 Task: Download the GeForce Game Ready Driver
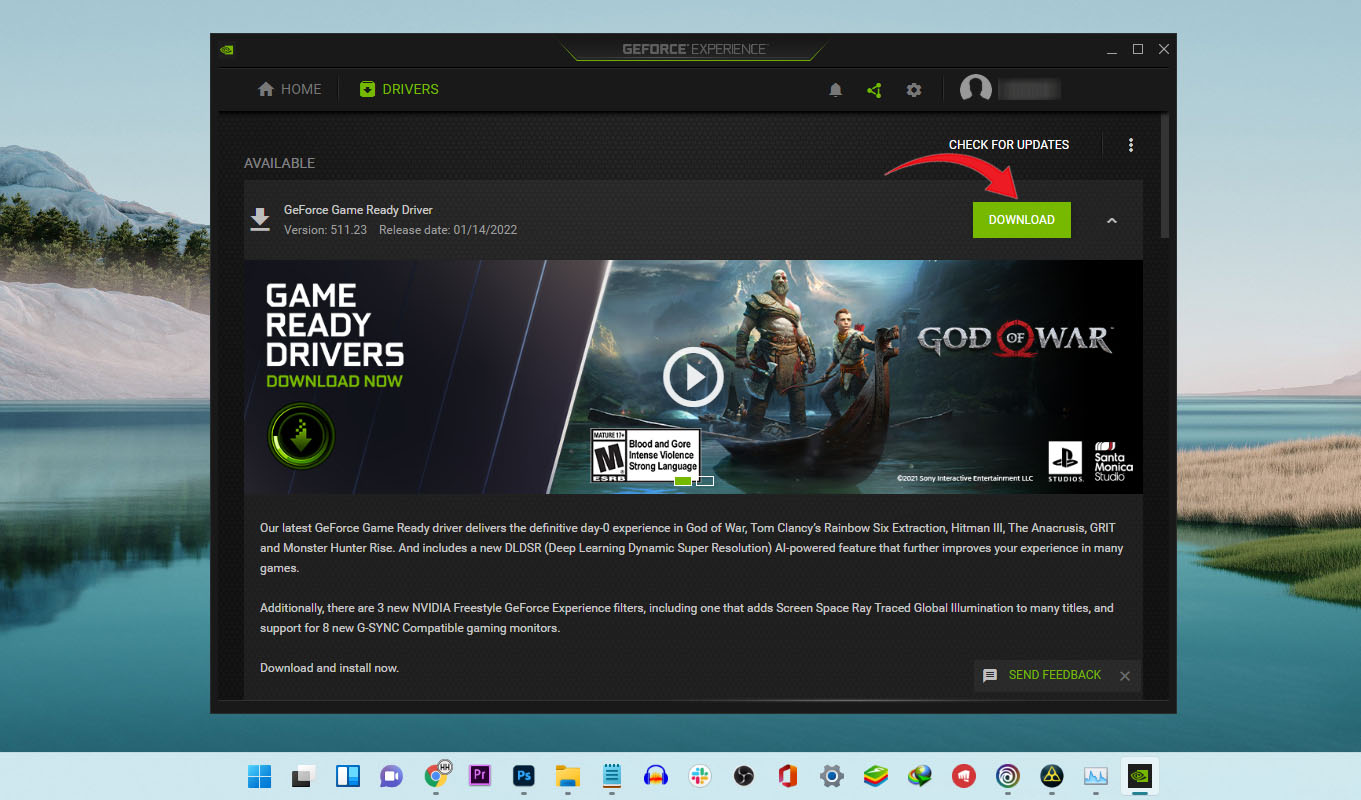coord(1022,220)
